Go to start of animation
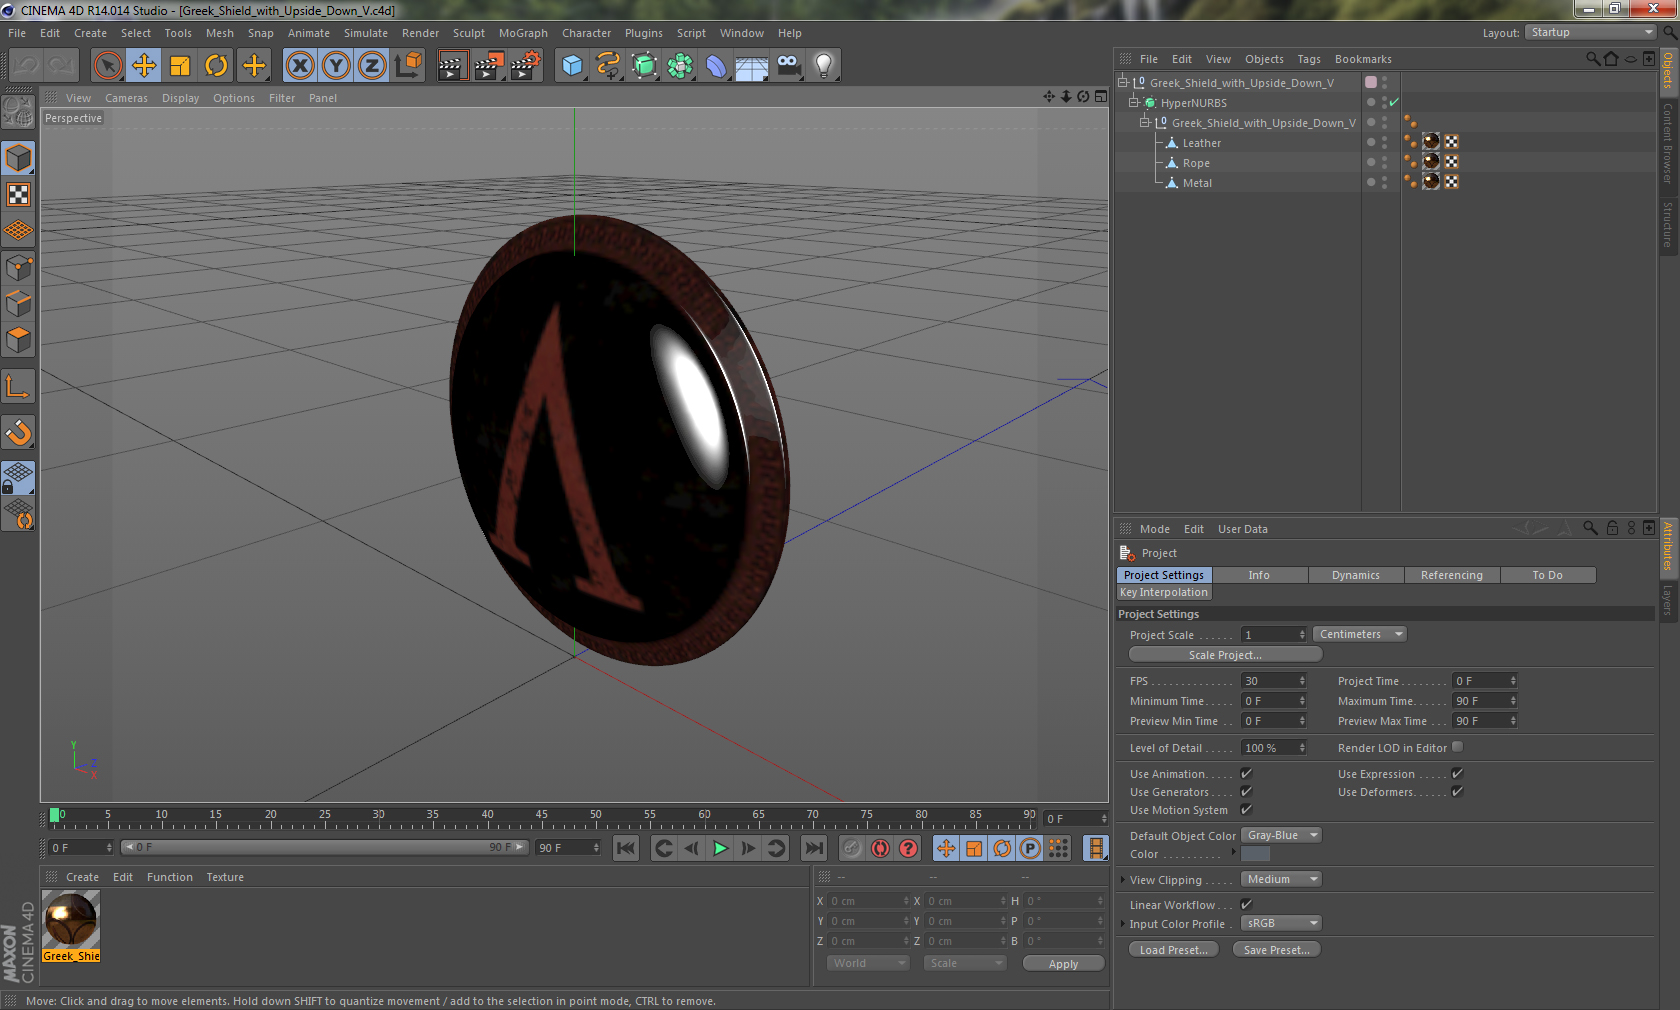The width and height of the screenshot is (1680, 1010). (626, 848)
